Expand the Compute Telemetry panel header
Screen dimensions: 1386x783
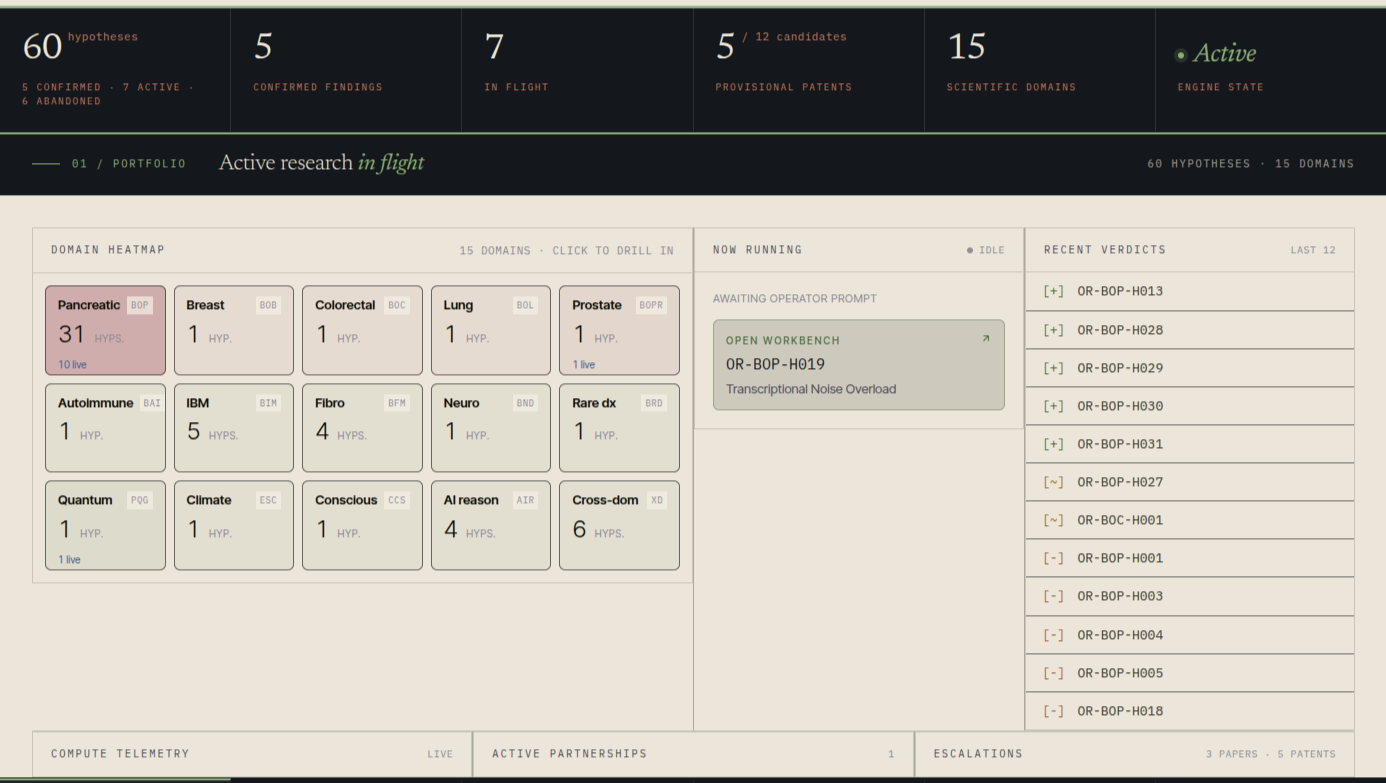click(x=252, y=754)
